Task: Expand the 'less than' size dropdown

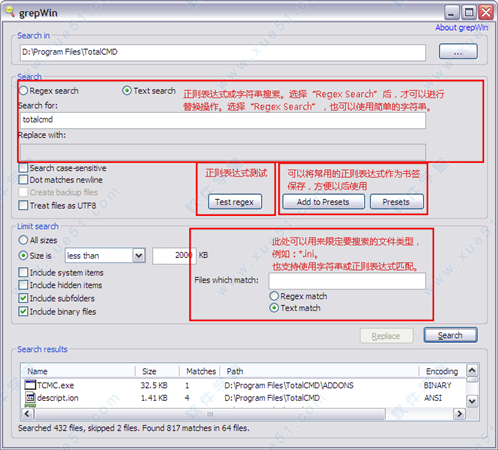Action: coord(139,256)
